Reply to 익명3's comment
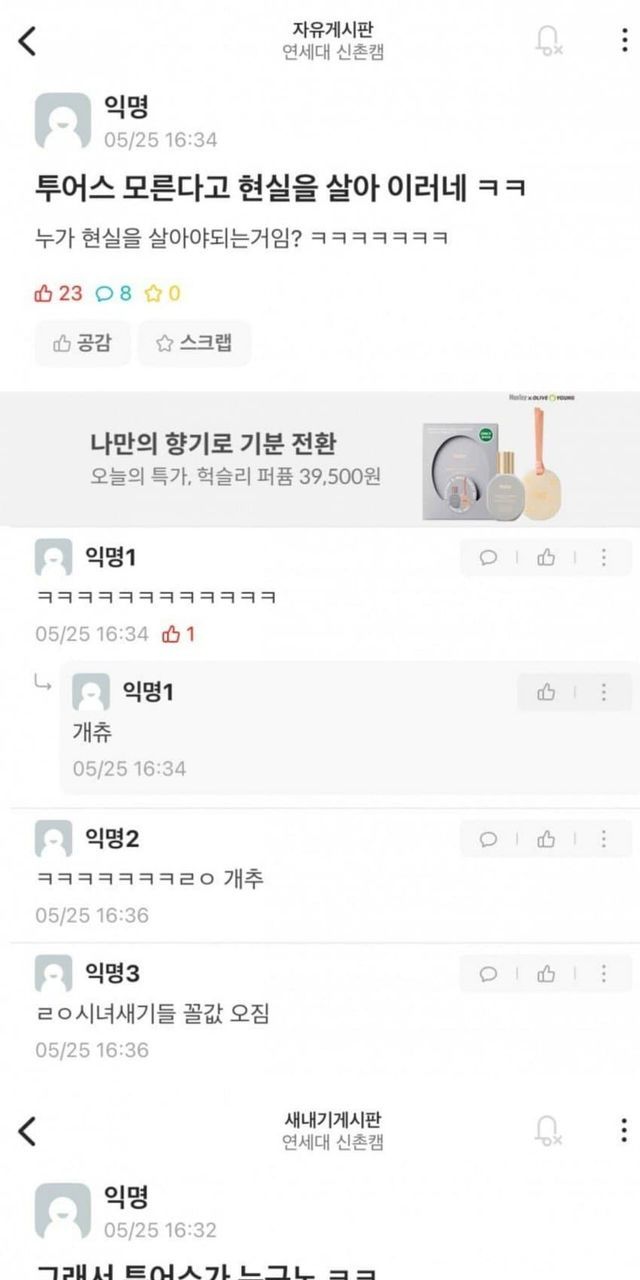Screen dimensions: 640x1280 488,973
